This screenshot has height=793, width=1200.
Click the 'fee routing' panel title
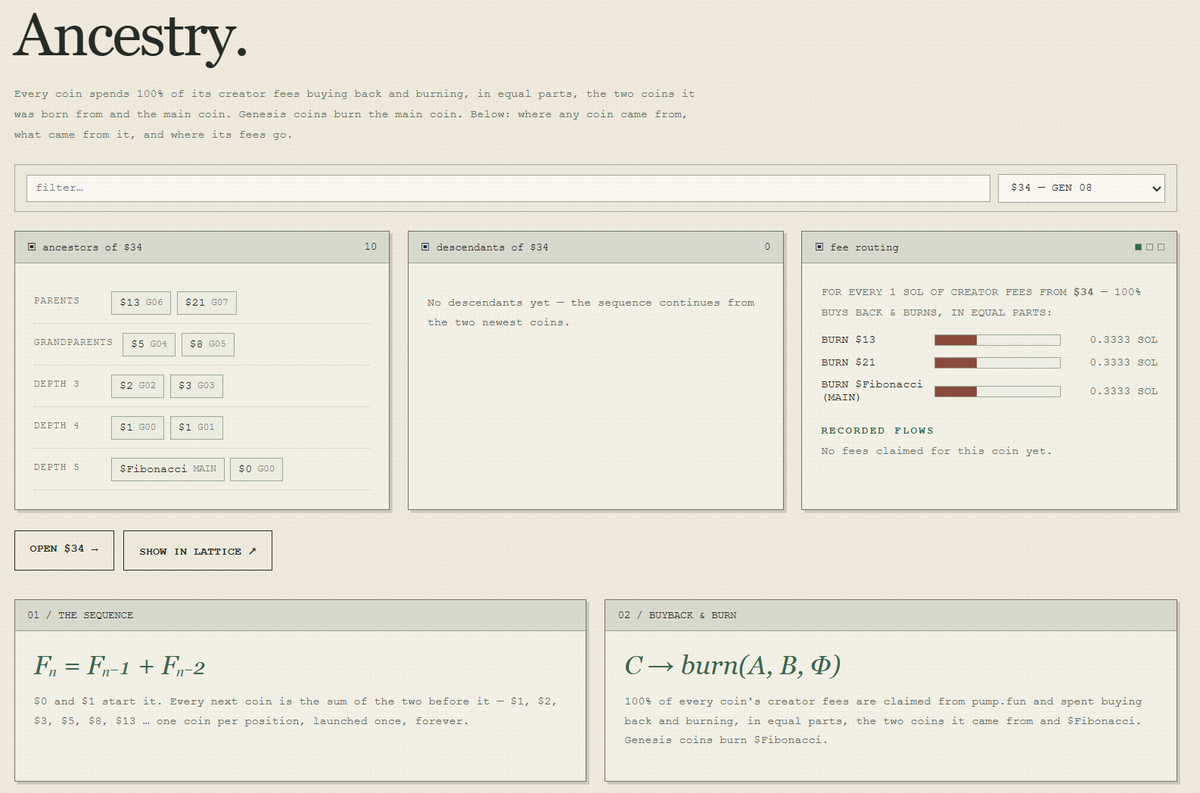click(864, 247)
